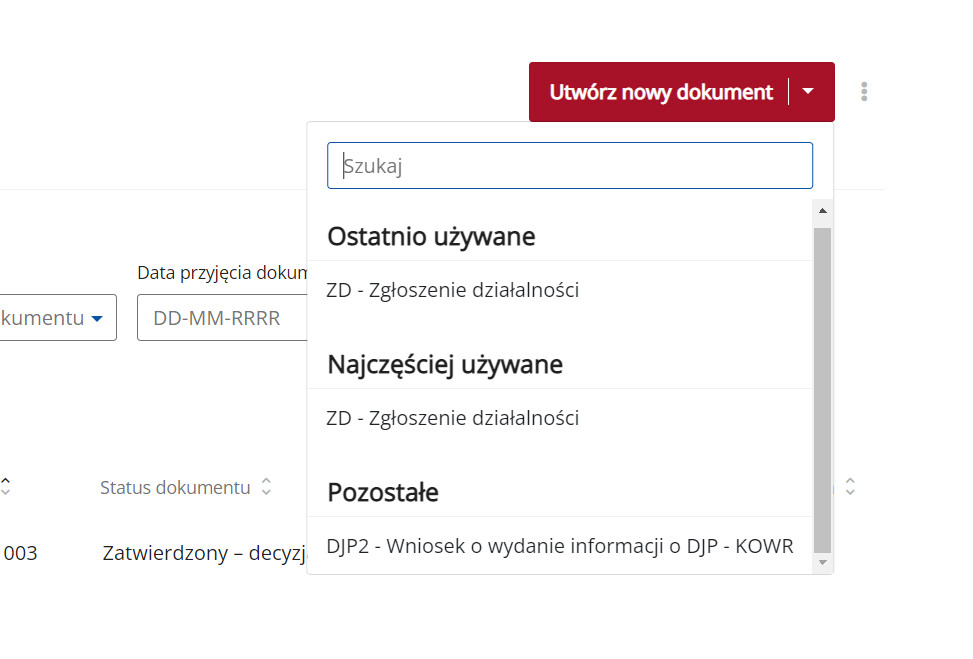Click the DD-MM-RRRR date input
Screen dimensions: 973x659
point(222,318)
